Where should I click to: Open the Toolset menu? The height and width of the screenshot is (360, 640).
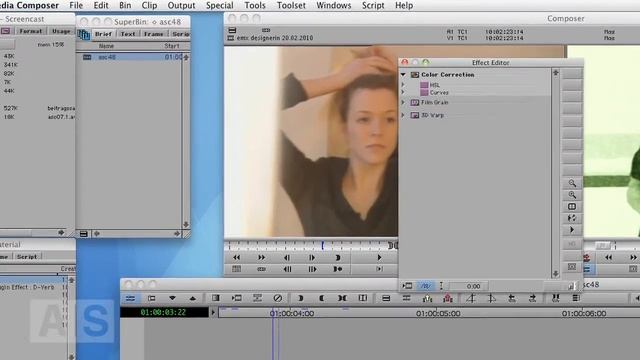coord(291,5)
